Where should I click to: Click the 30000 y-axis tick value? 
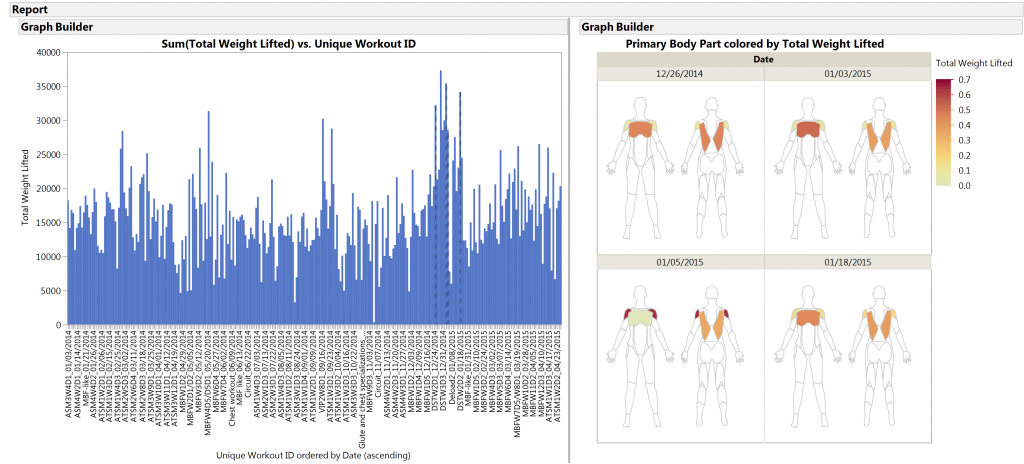(49, 120)
